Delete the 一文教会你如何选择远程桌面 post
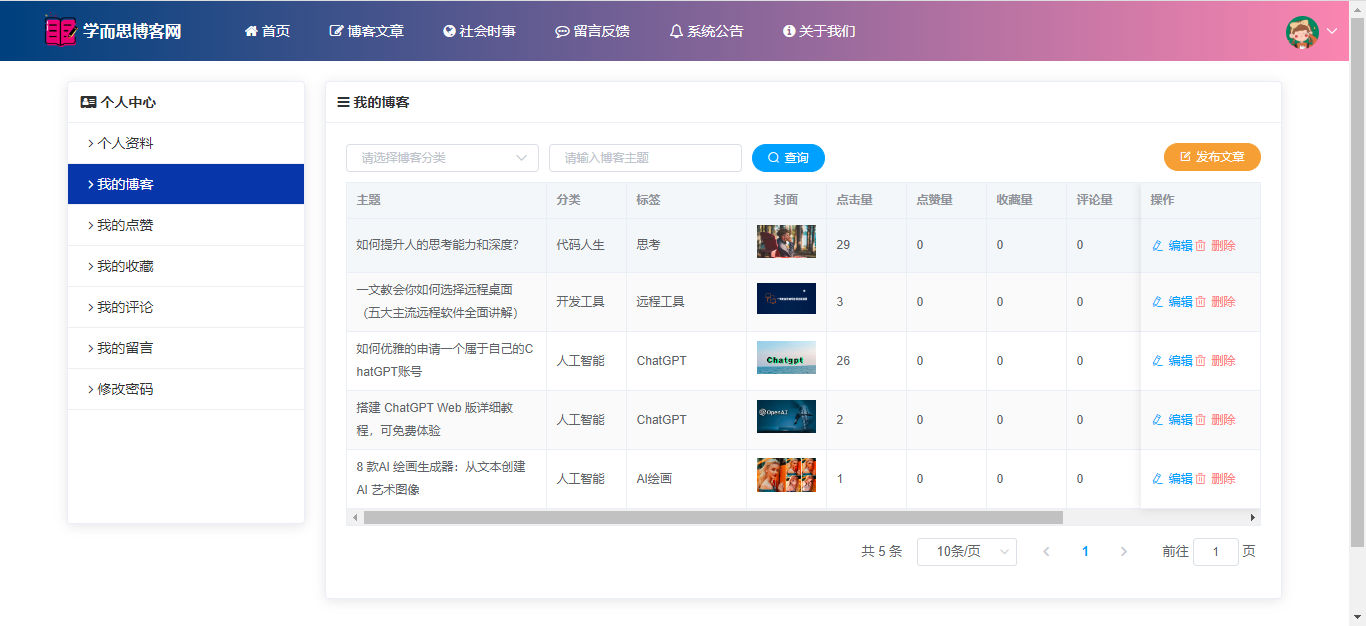This screenshot has height=626, width=1366. pos(1216,302)
